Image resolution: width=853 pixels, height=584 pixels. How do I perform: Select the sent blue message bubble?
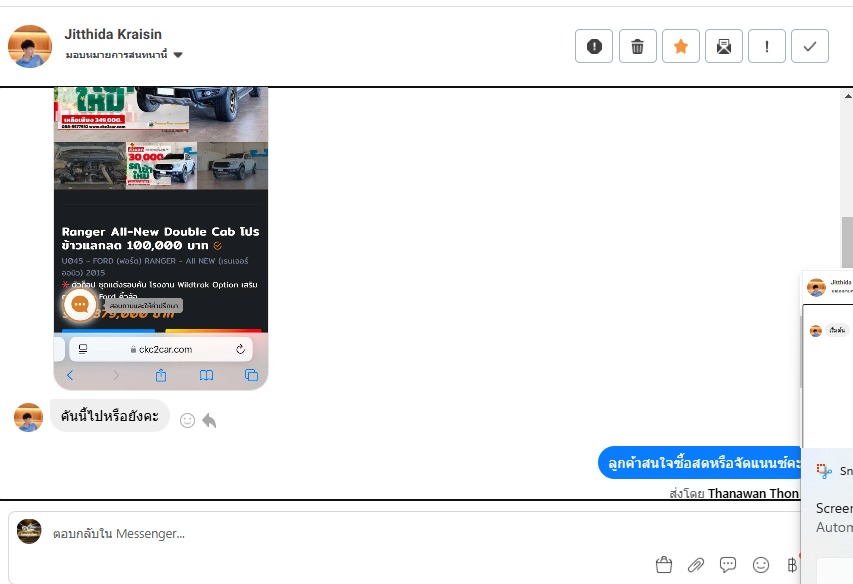coord(699,463)
